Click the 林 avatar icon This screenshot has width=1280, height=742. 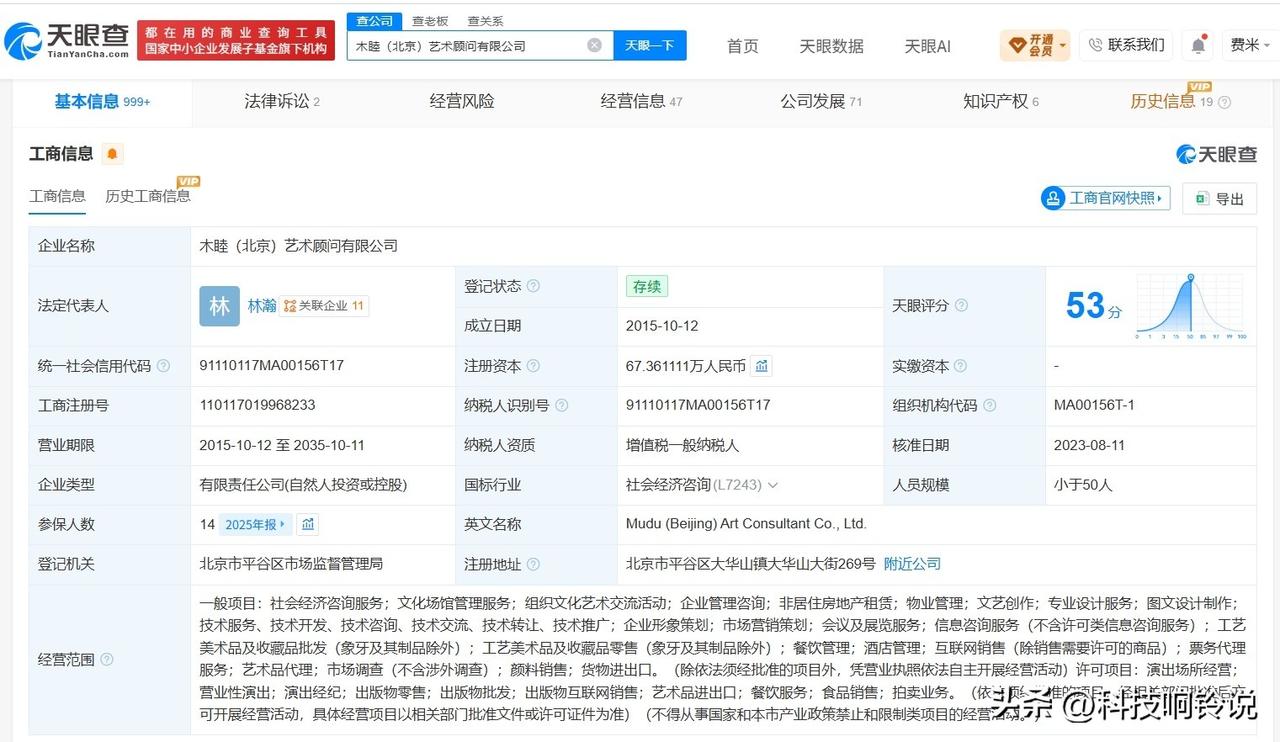tap(219, 306)
